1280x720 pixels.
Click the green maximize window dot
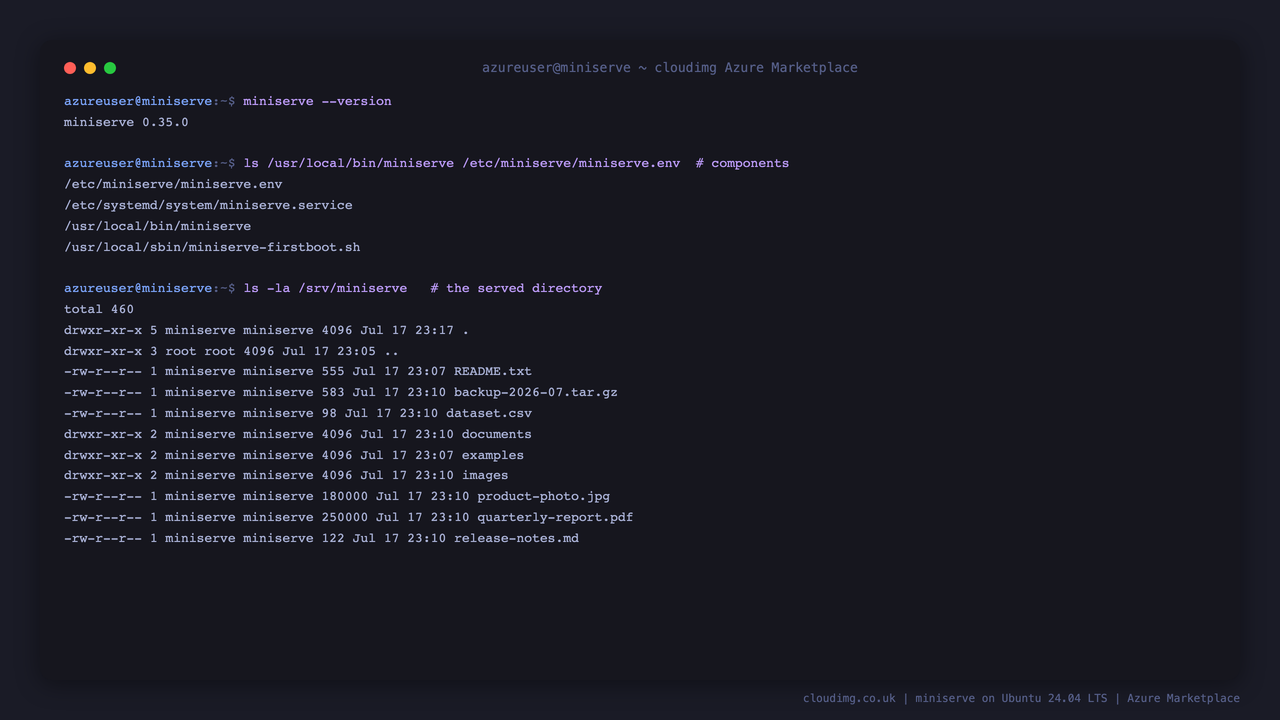point(110,68)
